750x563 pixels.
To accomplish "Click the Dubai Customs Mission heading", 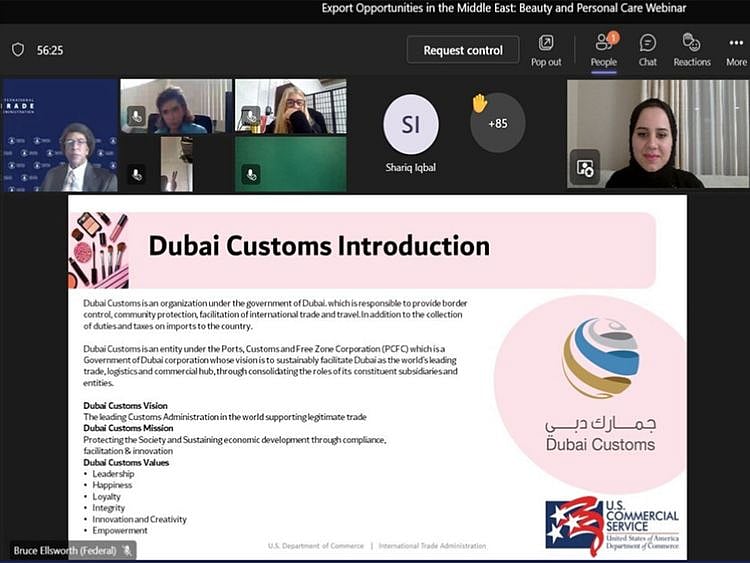I will [x=128, y=428].
